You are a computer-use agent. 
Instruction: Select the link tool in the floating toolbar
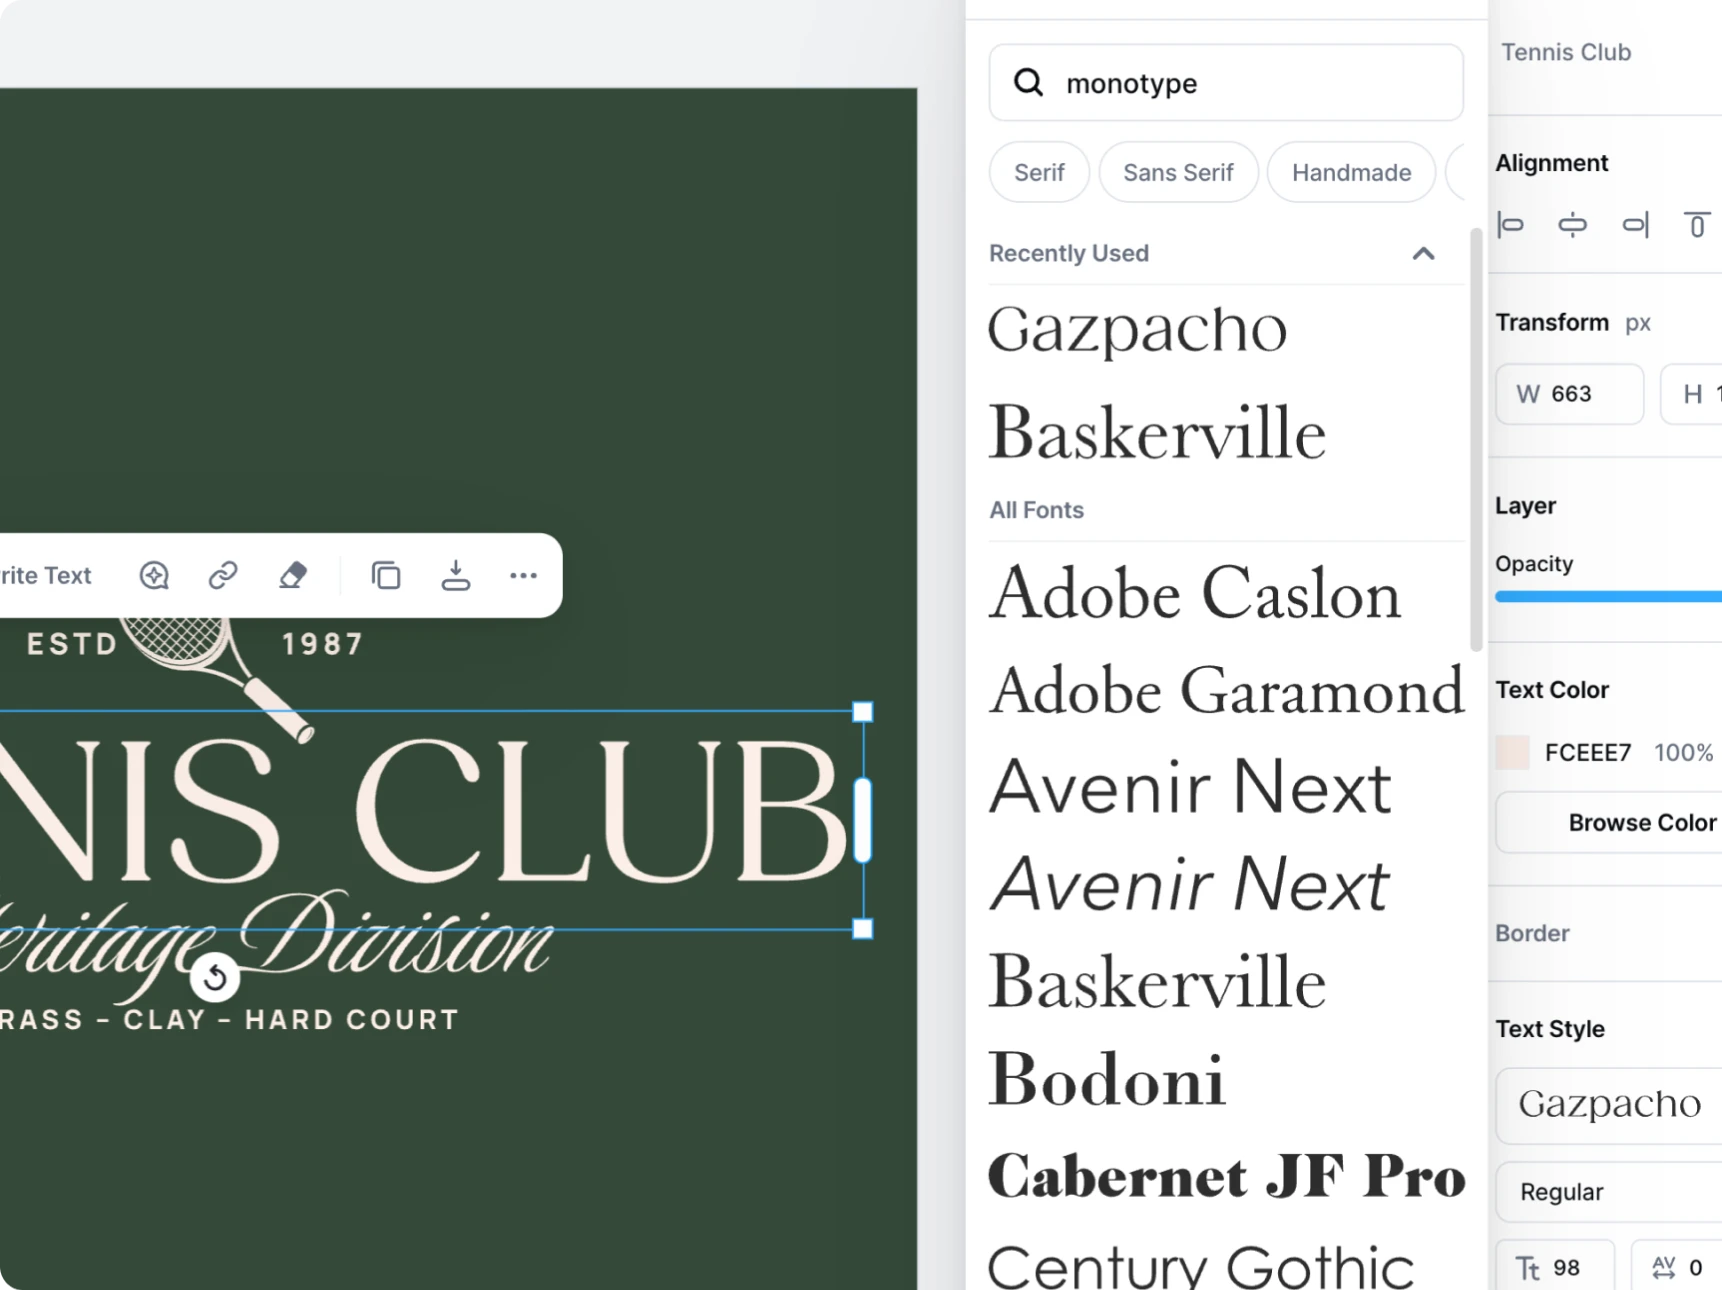pyautogui.click(x=221, y=575)
